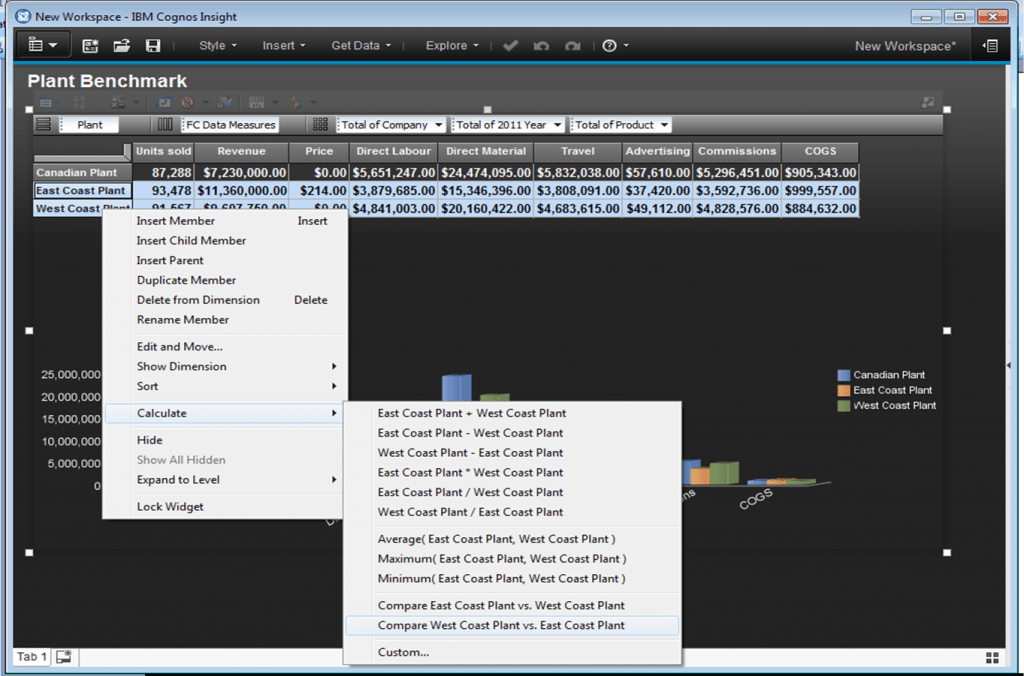Save the workspace using the disk icon

153,45
